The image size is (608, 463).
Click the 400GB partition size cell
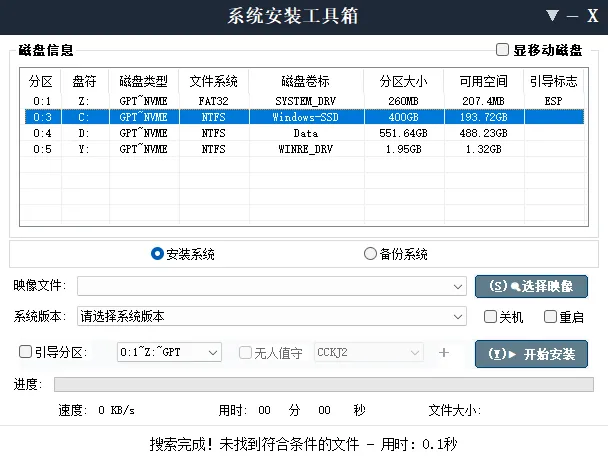coord(403,117)
